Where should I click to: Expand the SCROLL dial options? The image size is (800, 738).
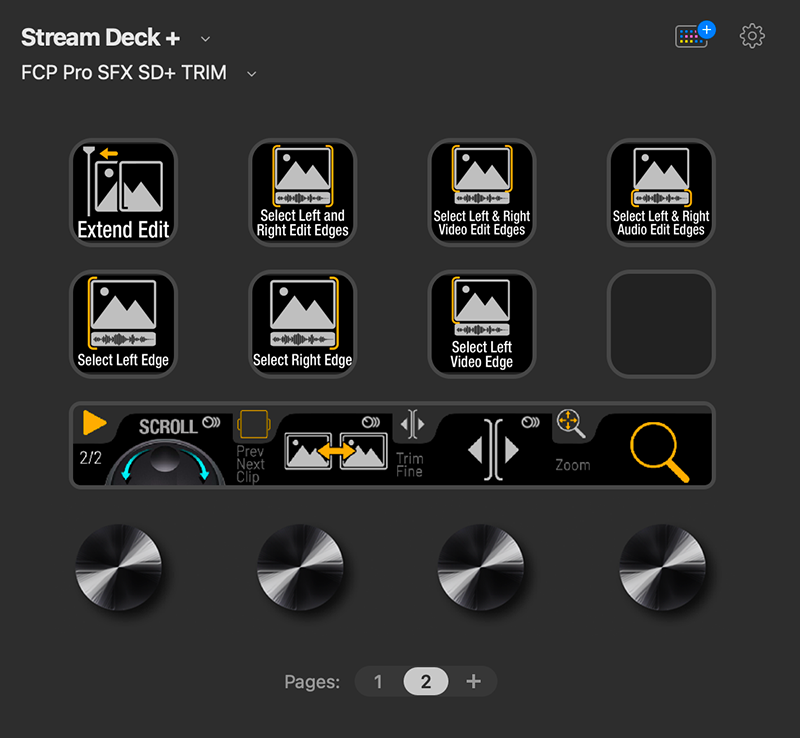click(210, 422)
